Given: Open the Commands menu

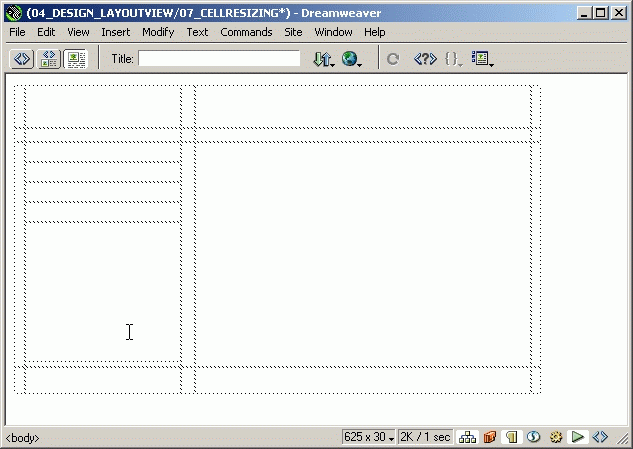Looking at the screenshot, I should [246, 32].
